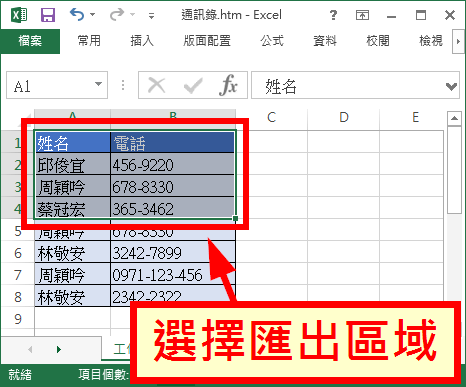Screen dimensions: 466x387
Task: Open the 公式 ribbon tab
Action: [272, 41]
